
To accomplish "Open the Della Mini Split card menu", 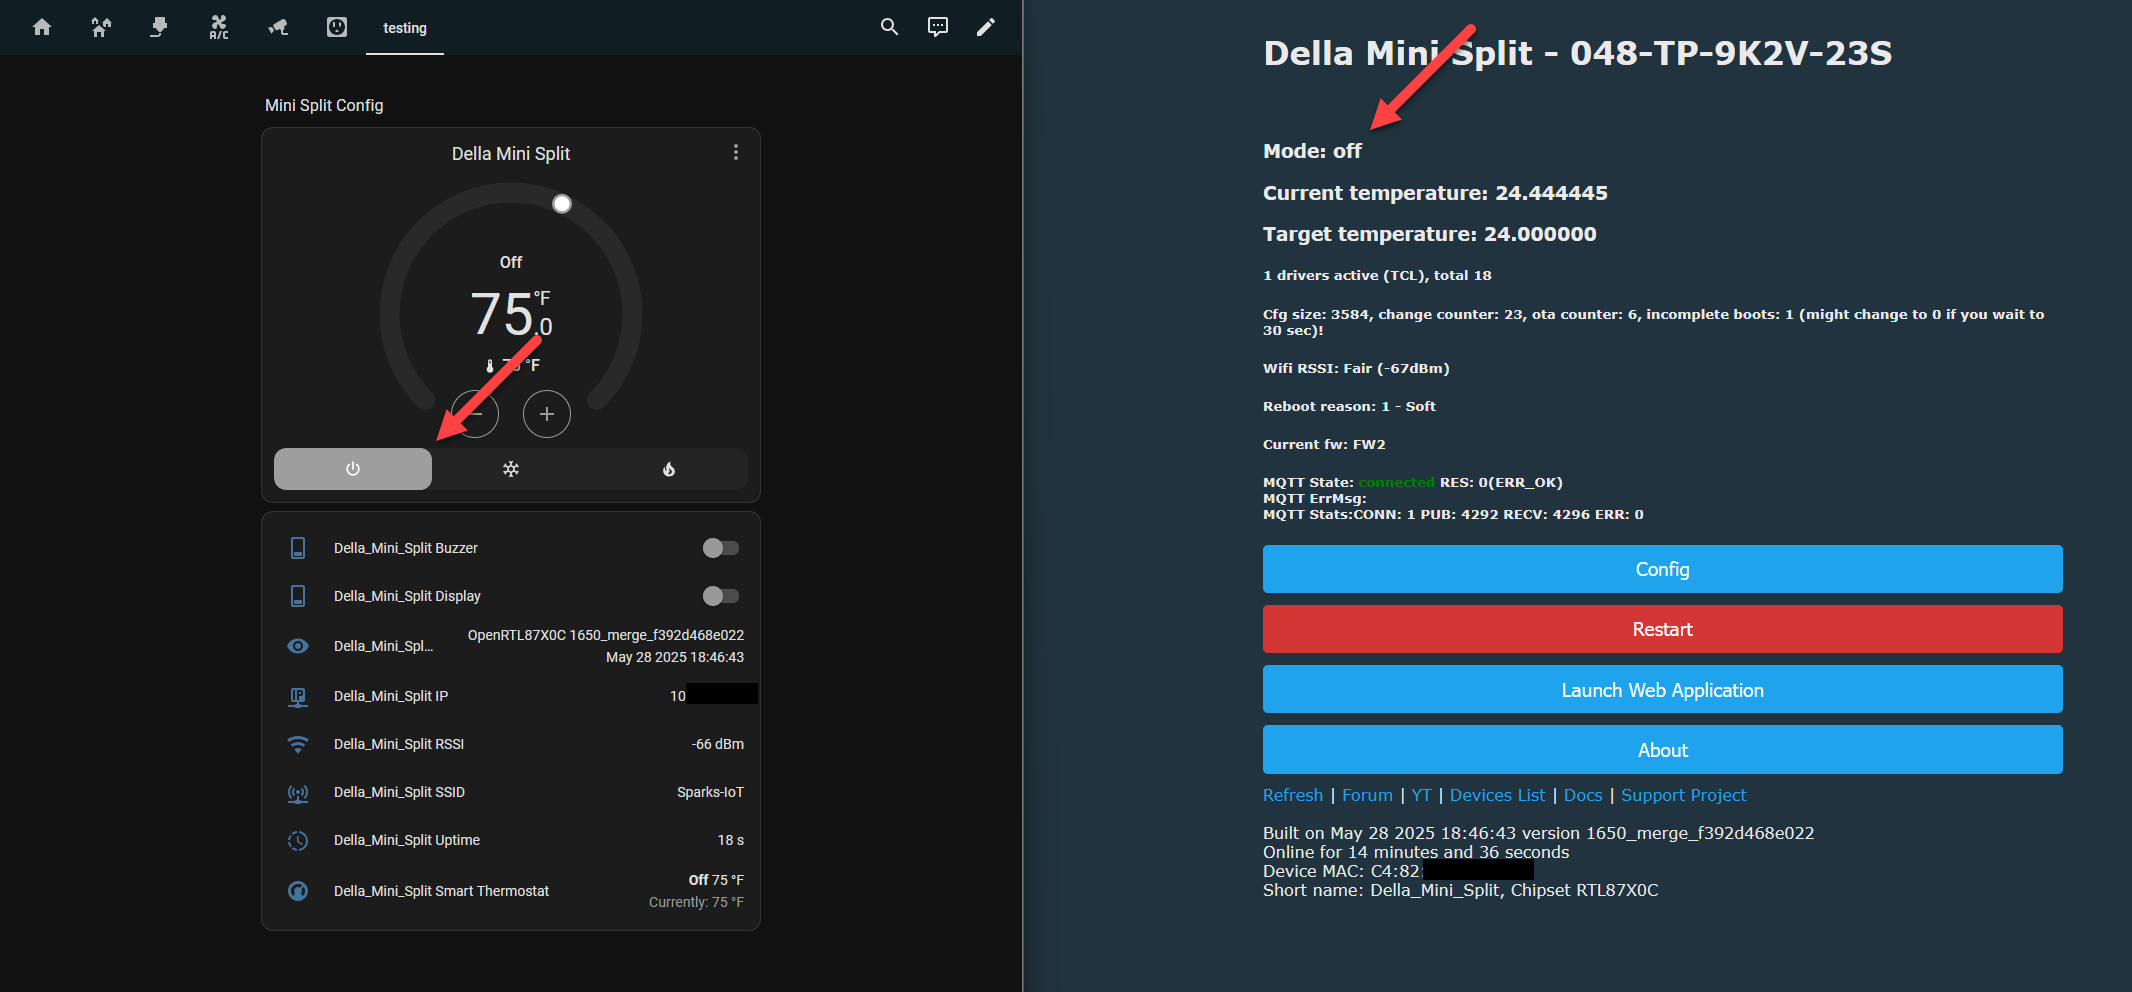I will (736, 152).
